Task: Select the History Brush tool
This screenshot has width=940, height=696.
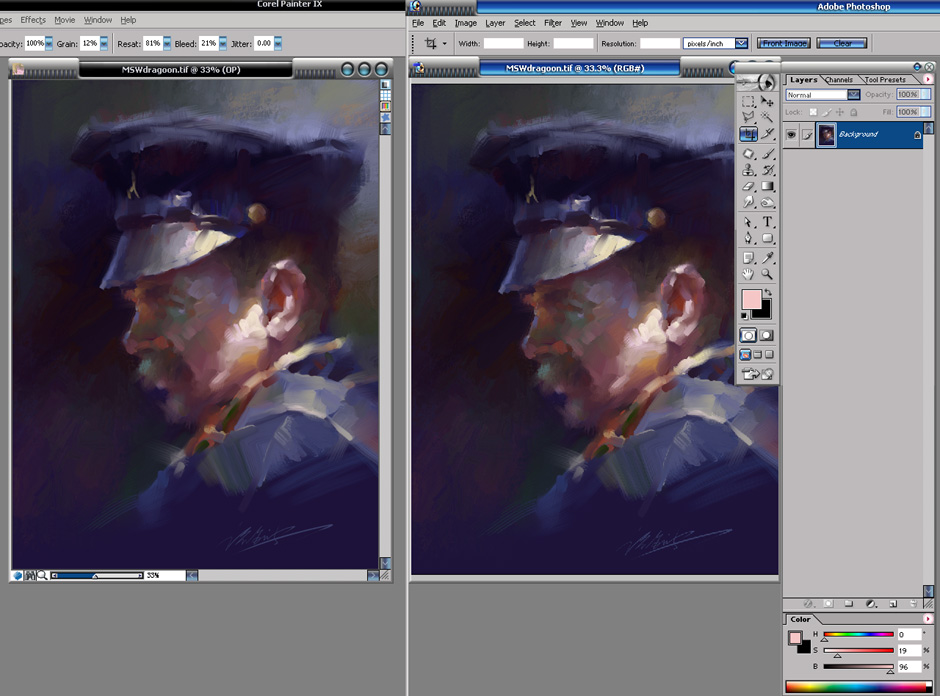Action: pos(767,170)
